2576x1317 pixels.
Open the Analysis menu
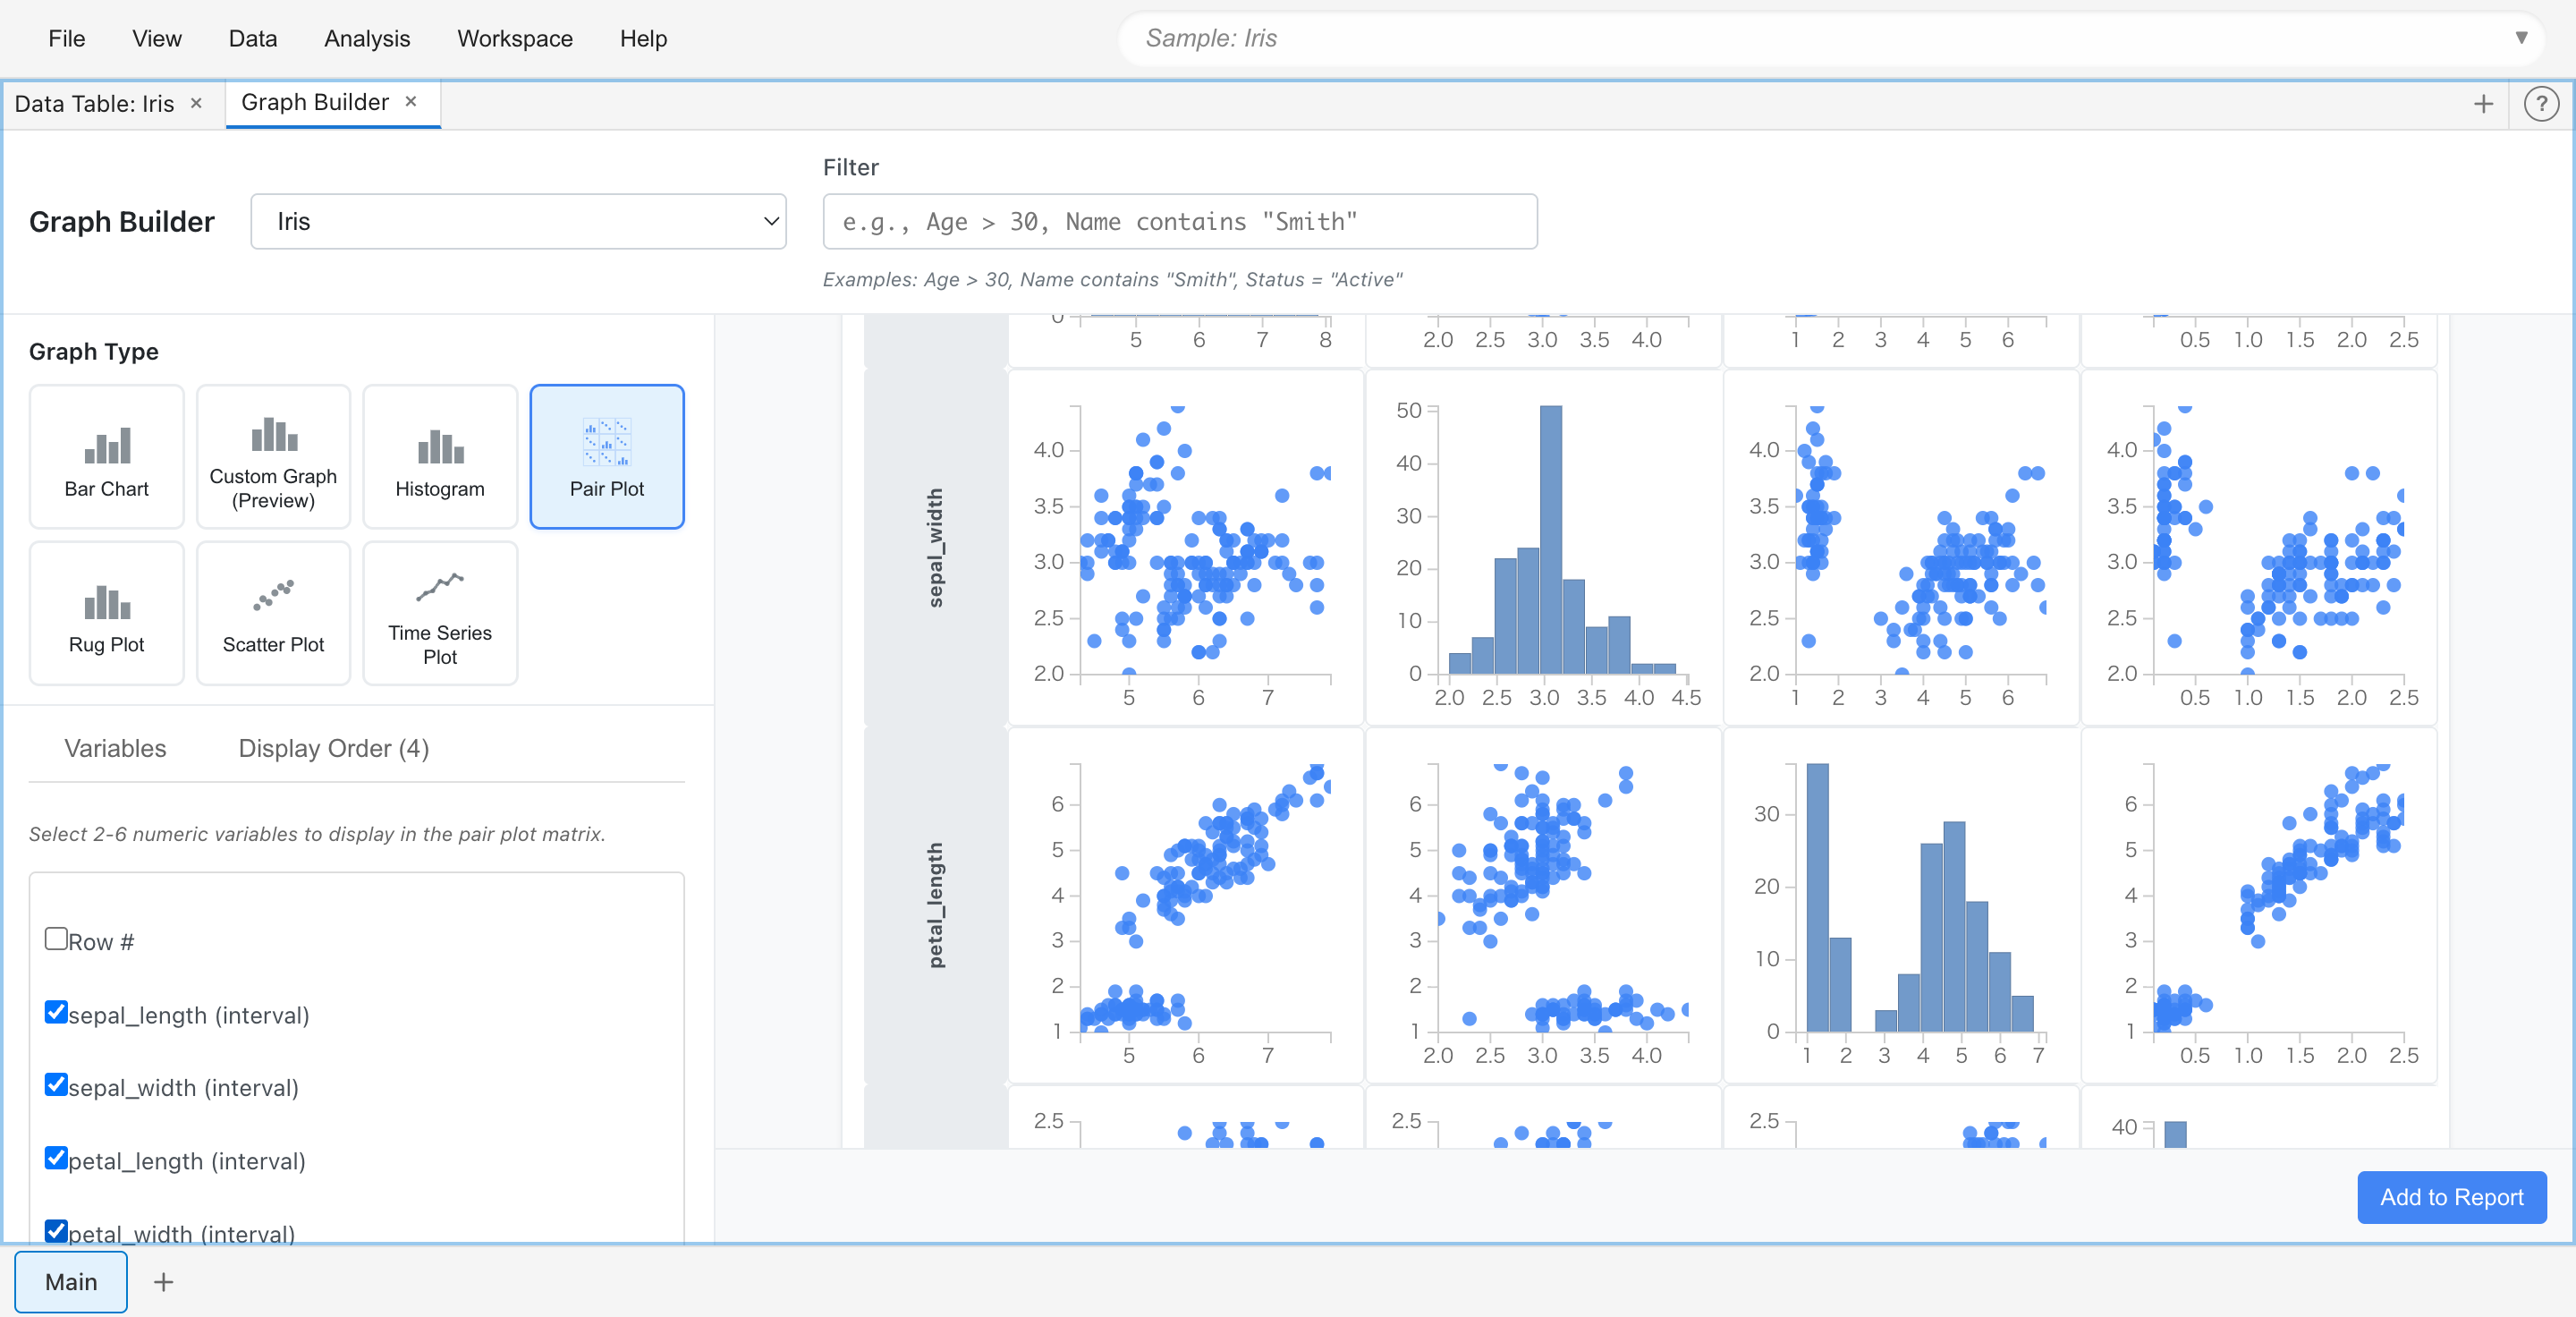[366, 38]
